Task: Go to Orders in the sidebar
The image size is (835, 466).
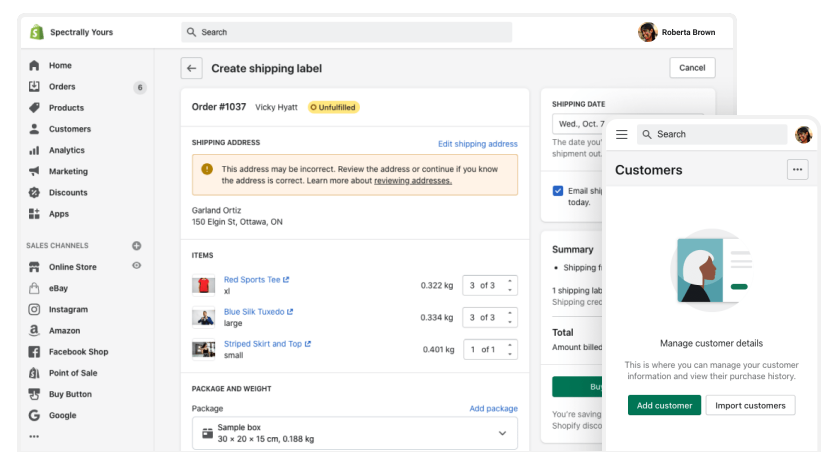Action: (x=62, y=87)
